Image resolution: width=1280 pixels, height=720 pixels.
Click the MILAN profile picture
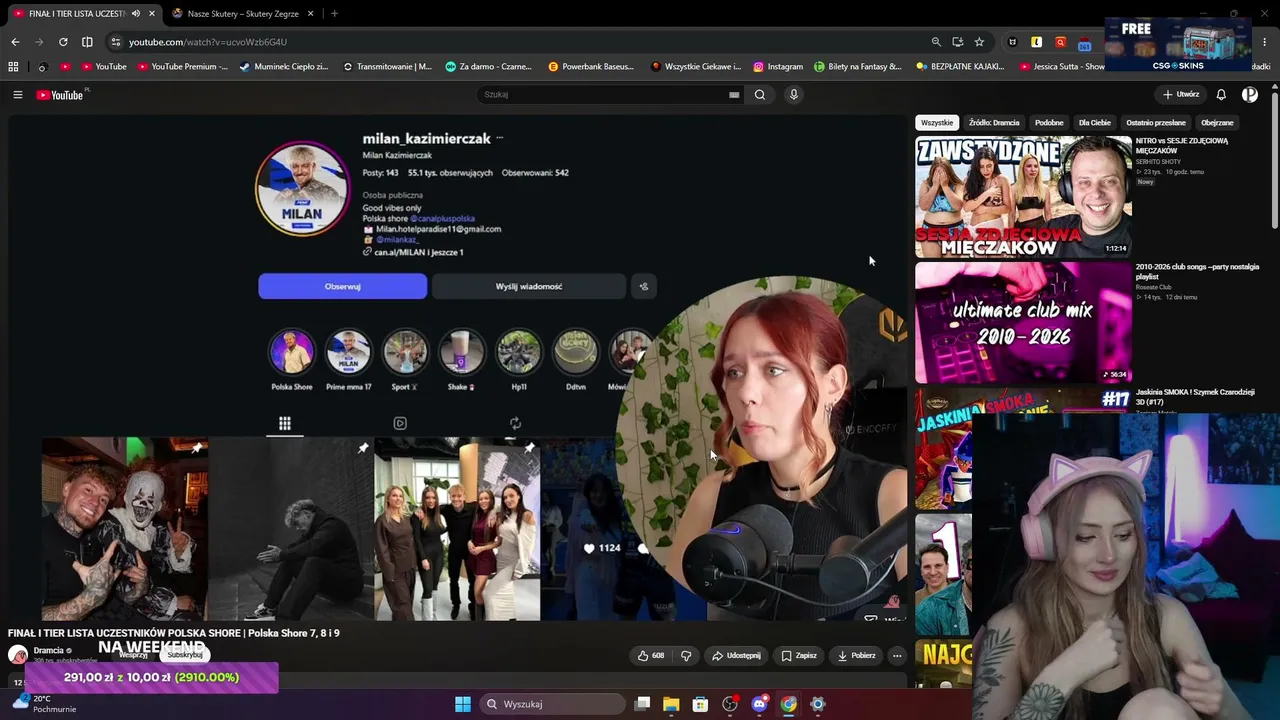coord(302,189)
